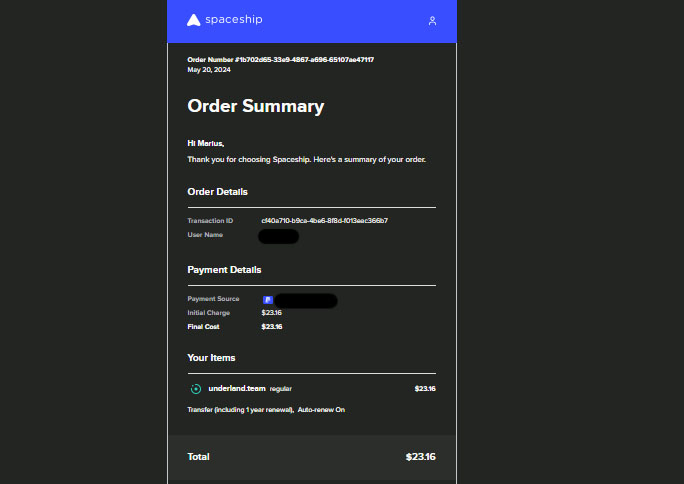Click the Order Number text
The width and height of the screenshot is (684, 484).
coord(280,60)
